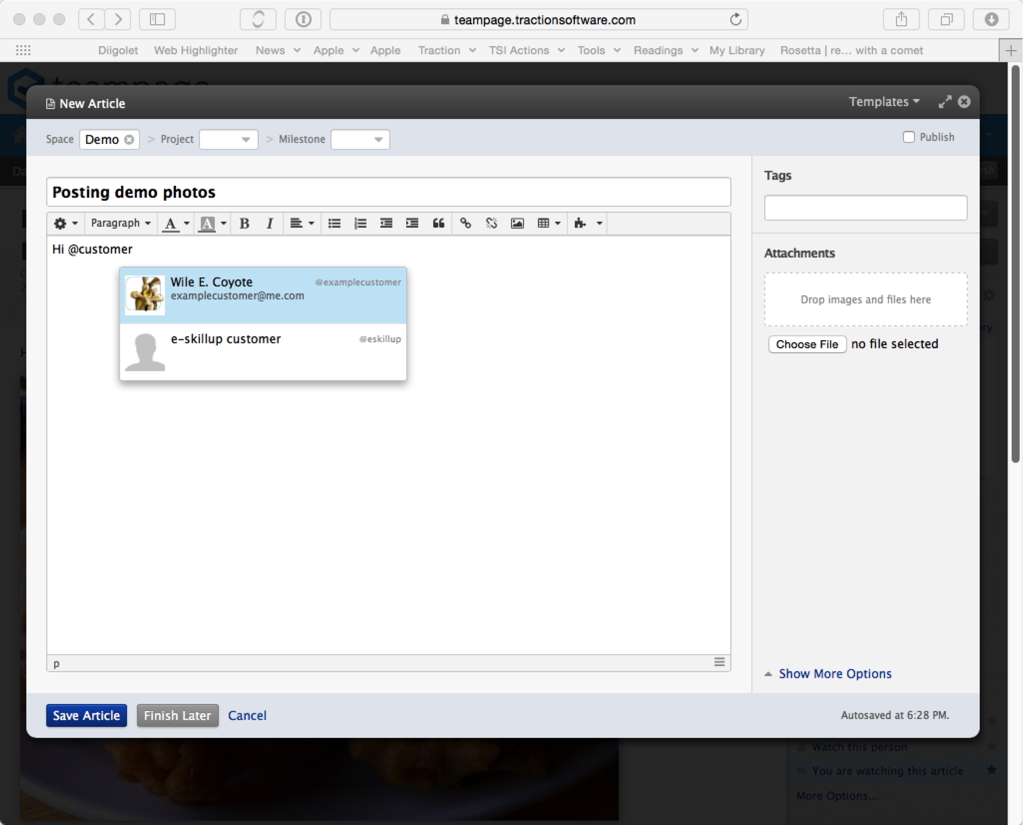Click the Cancel link

point(247,716)
